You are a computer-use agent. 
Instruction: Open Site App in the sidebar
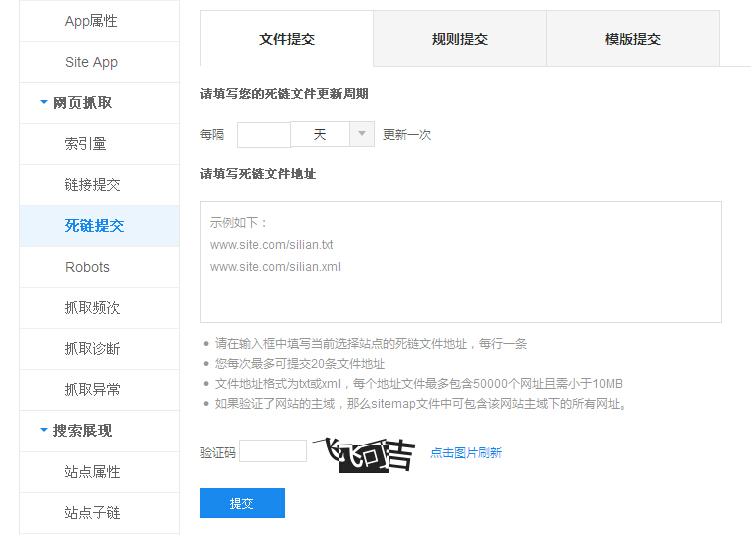coord(91,62)
